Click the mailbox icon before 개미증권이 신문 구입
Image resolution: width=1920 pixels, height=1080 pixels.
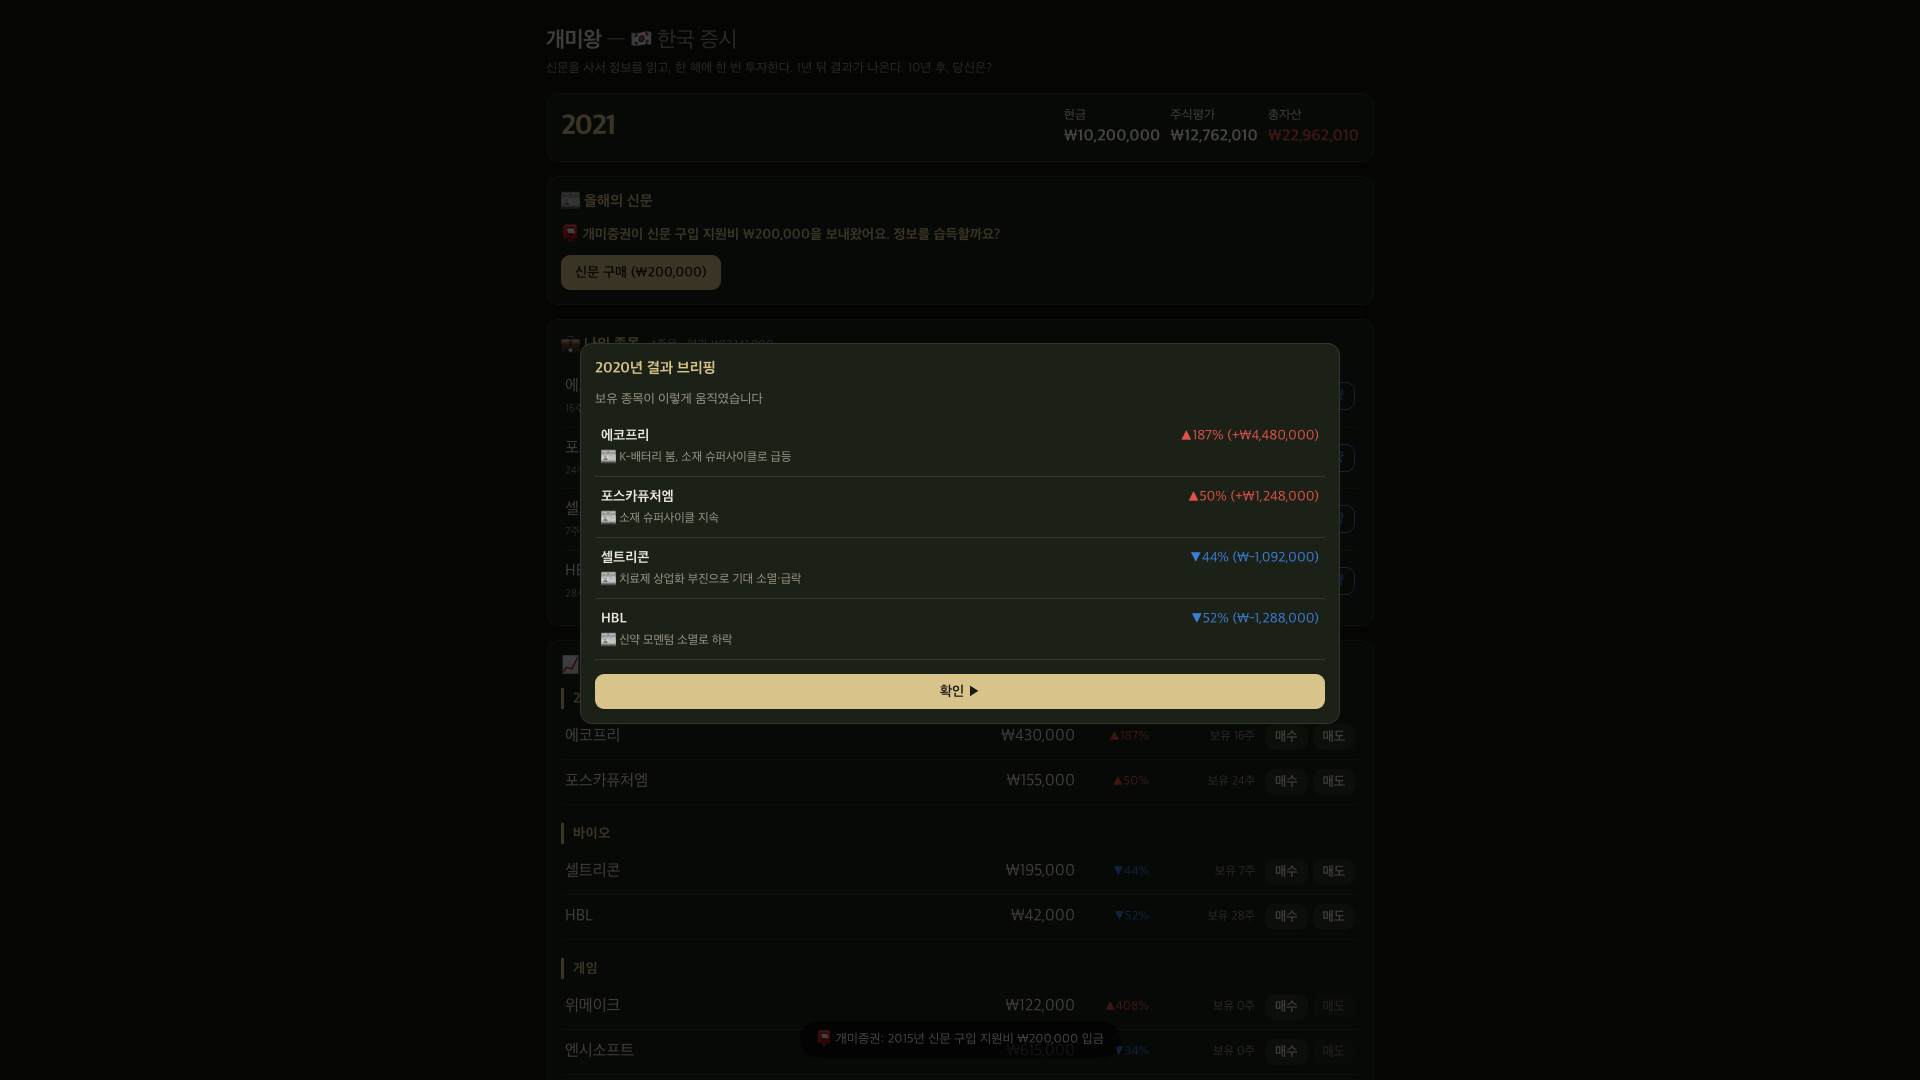pyautogui.click(x=570, y=233)
